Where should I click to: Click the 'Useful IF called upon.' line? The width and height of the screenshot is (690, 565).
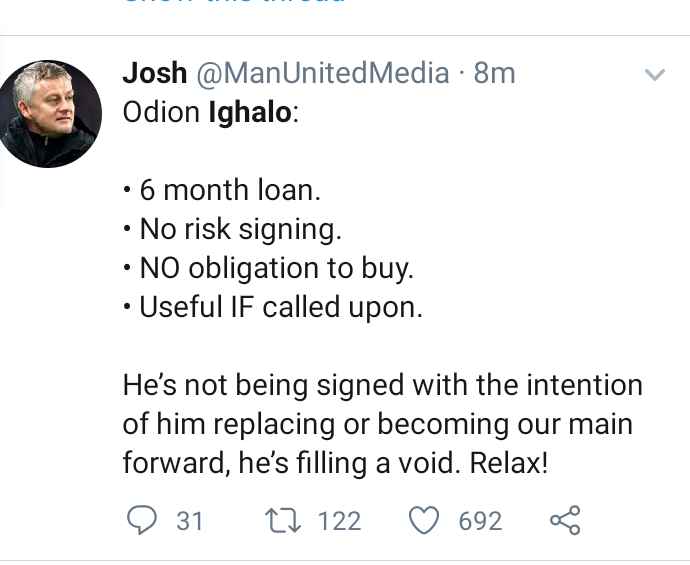pyautogui.click(x=273, y=307)
